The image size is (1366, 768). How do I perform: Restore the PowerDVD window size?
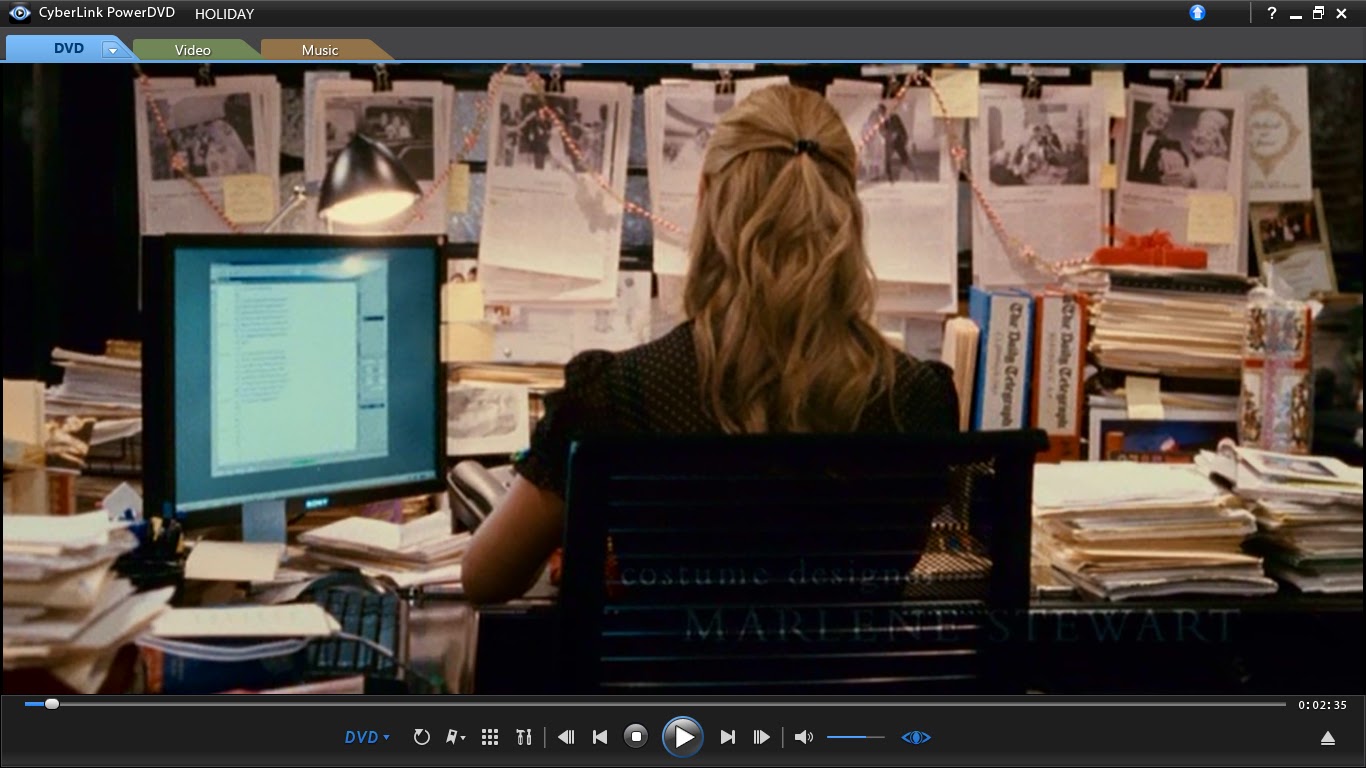[1319, 13]
